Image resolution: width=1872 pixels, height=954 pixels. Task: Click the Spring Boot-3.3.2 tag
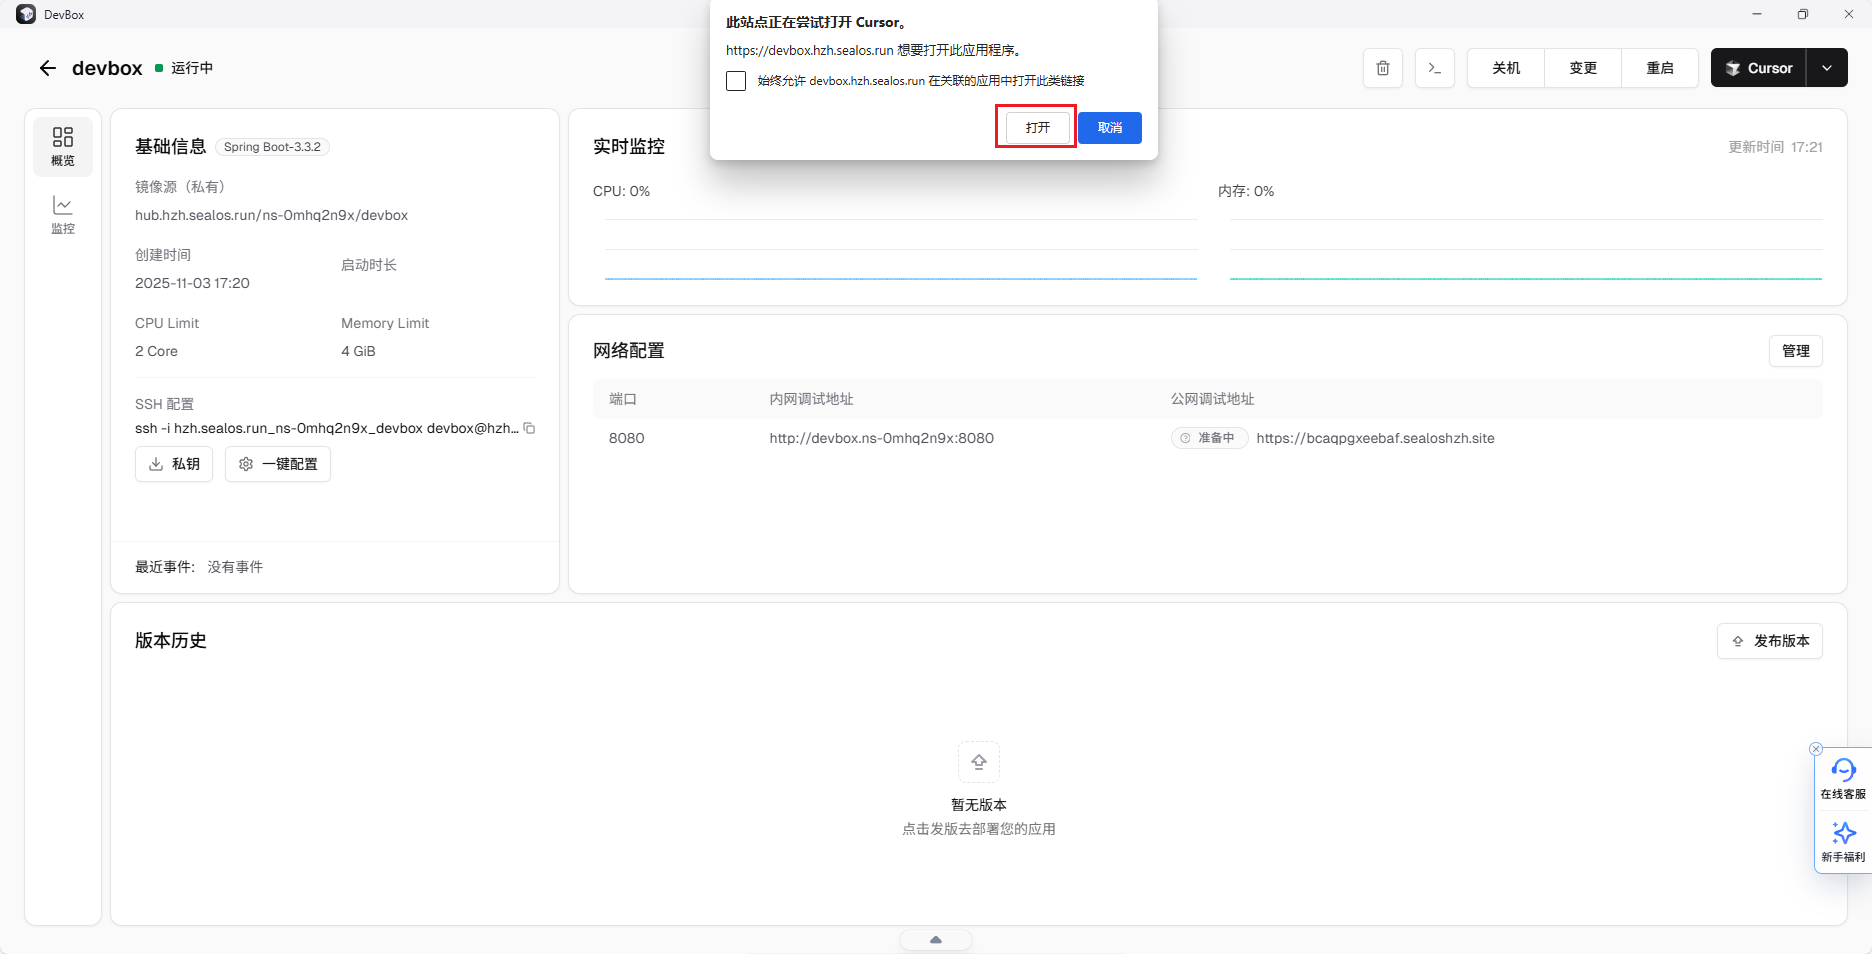(272, 147)
